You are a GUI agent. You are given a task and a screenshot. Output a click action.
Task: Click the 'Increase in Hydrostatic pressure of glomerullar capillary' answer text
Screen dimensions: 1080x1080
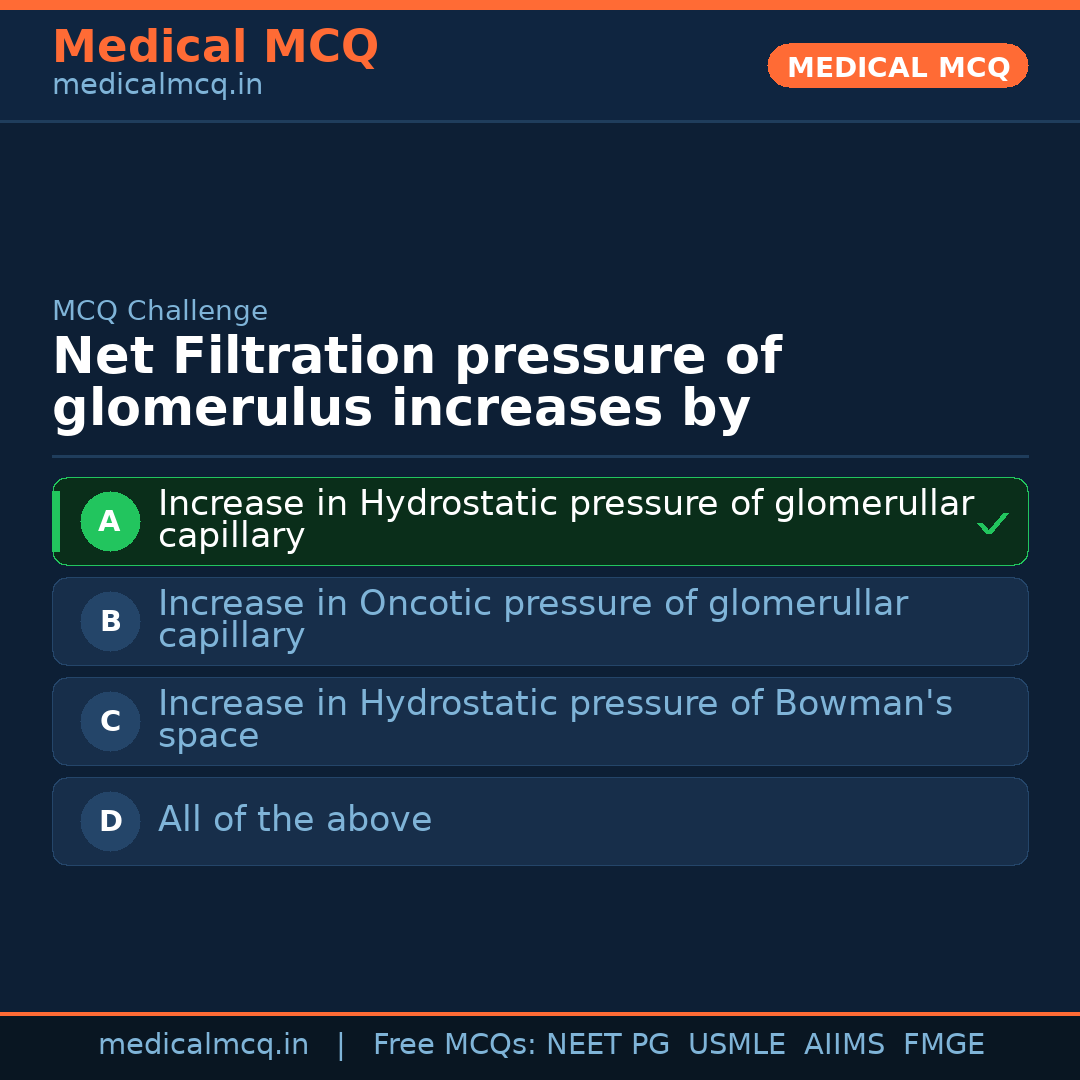(565, 519)
